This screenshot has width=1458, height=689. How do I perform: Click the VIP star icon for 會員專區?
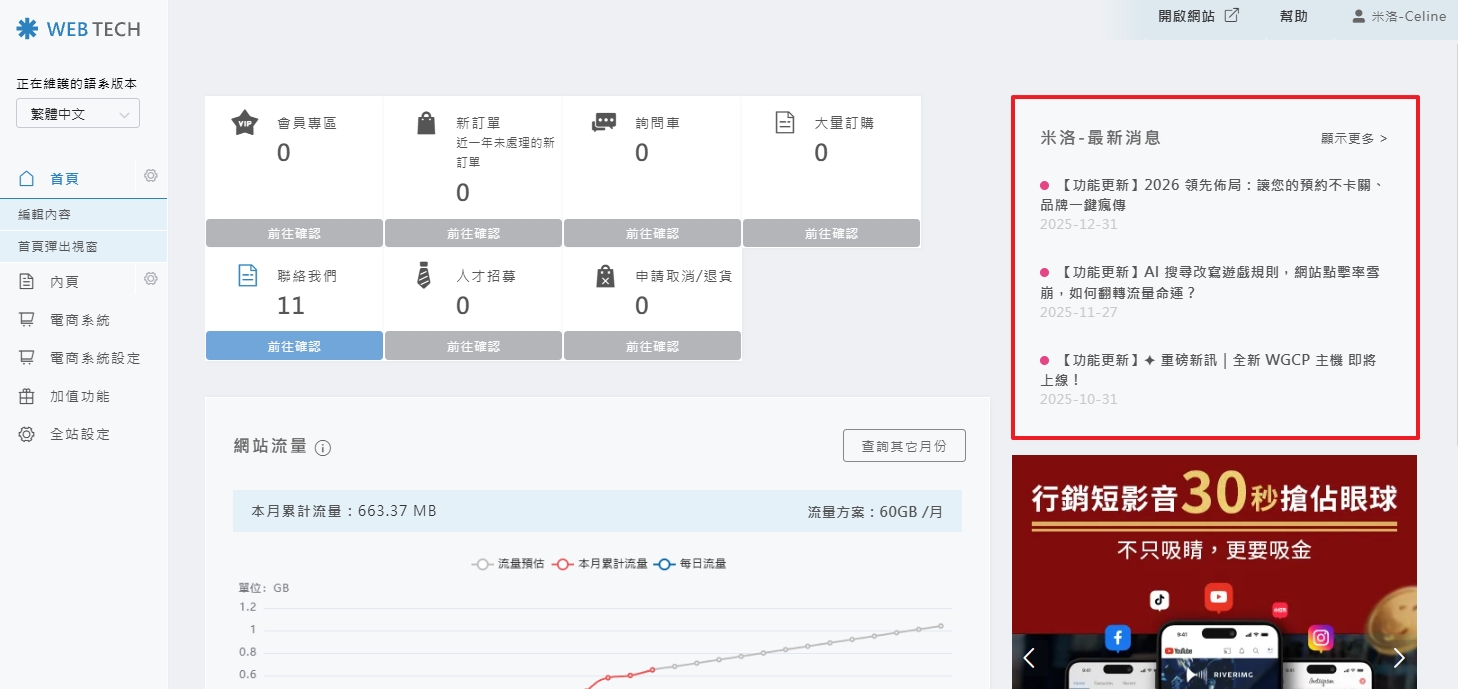(245, 122)
